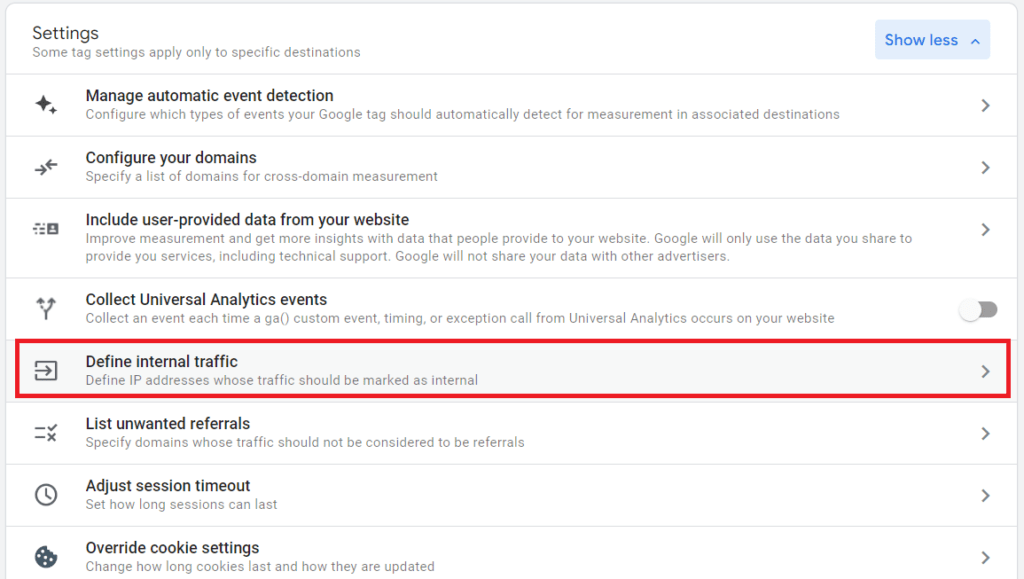Expand the Include user-provided data row chevron
Screen dimensions: 1024x579
983,228
